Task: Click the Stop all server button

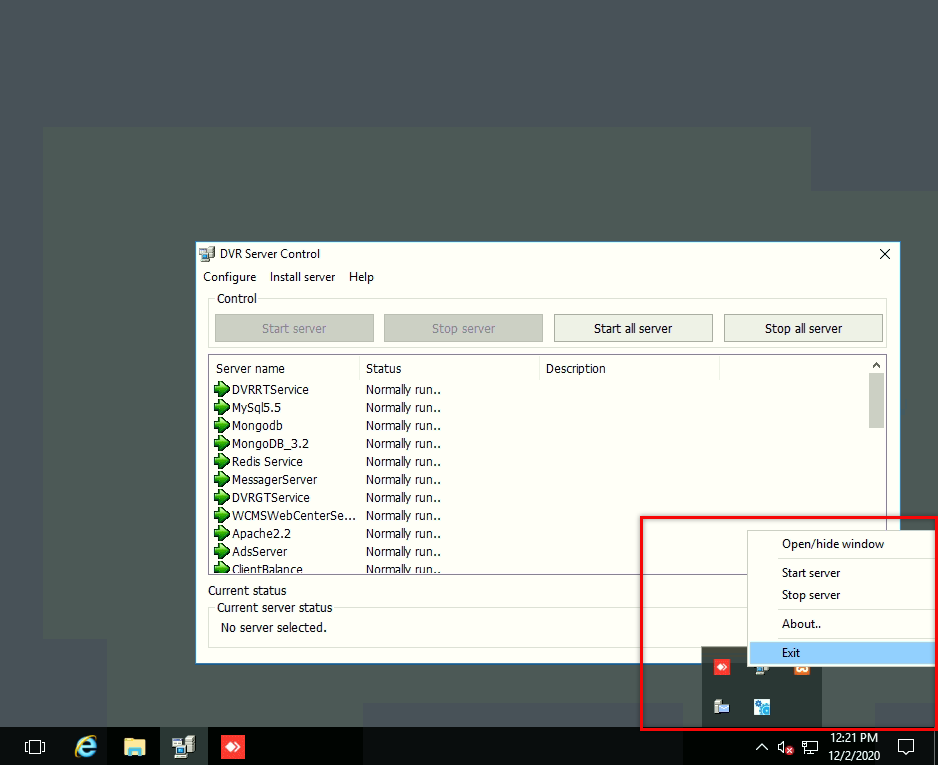Action: pos(803,328)
